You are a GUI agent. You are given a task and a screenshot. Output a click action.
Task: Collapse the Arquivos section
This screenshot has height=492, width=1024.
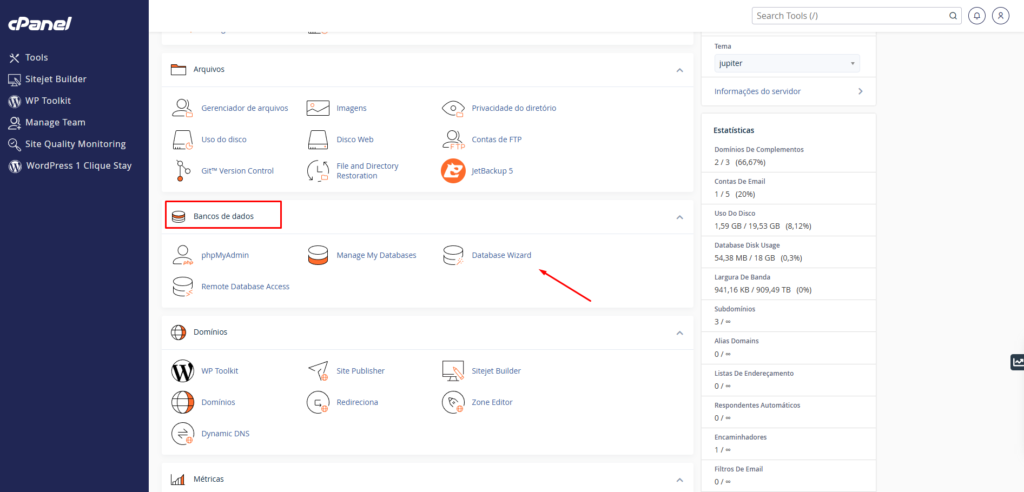(x=680, y=70)
